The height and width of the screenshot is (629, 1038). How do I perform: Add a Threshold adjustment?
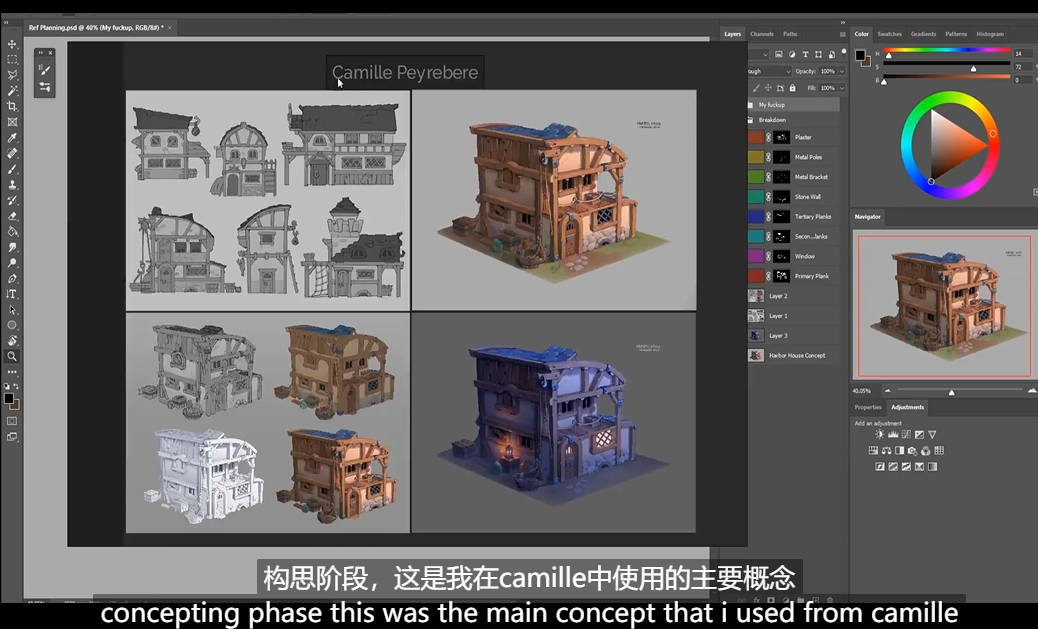906,466
